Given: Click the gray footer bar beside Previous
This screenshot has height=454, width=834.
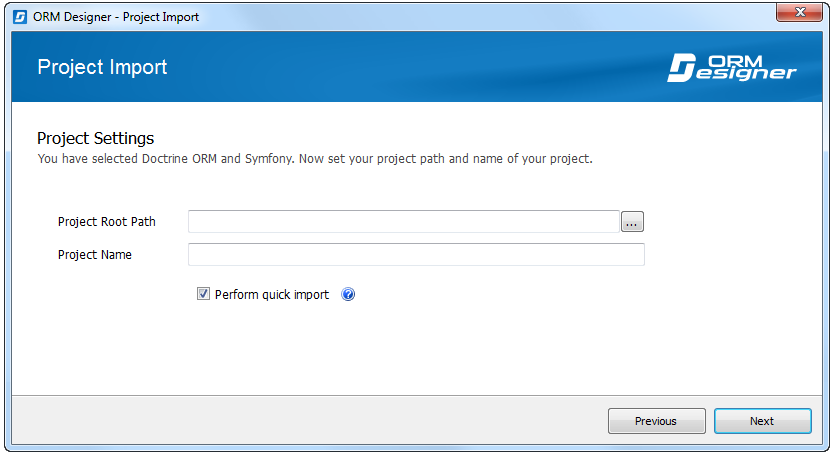Looking at the screenshot, I should pos(308,420).
